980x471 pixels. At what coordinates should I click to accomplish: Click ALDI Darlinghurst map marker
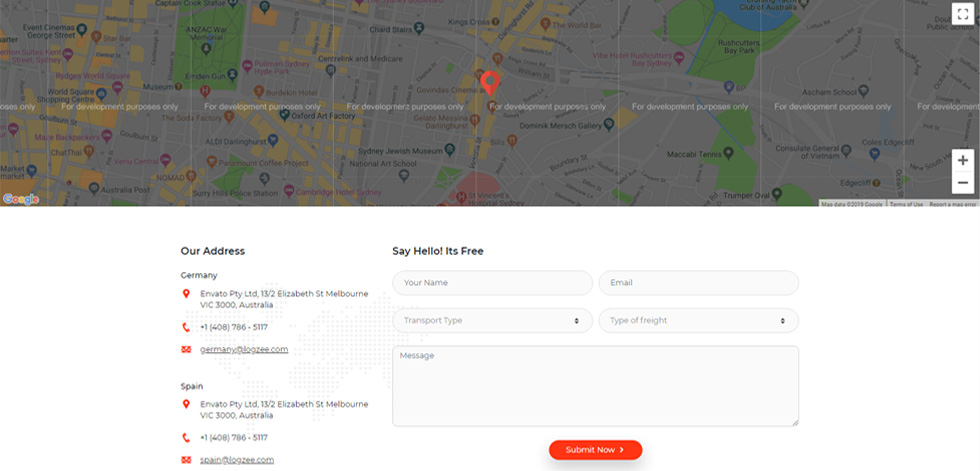tap(272, 142)
